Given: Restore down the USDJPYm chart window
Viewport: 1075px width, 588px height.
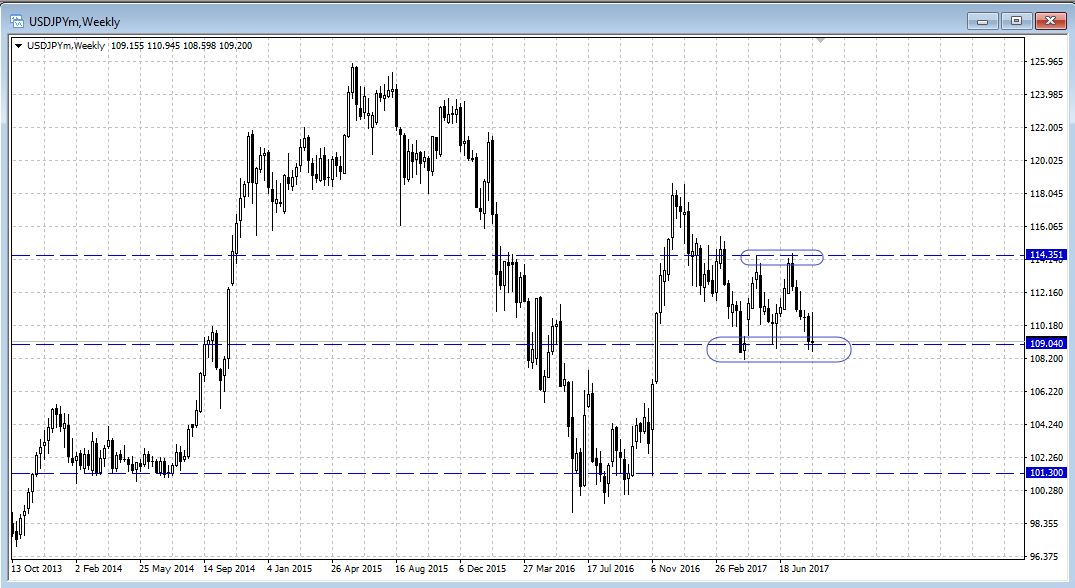Looking at the screenshot, I should (x=1016, y=19).
